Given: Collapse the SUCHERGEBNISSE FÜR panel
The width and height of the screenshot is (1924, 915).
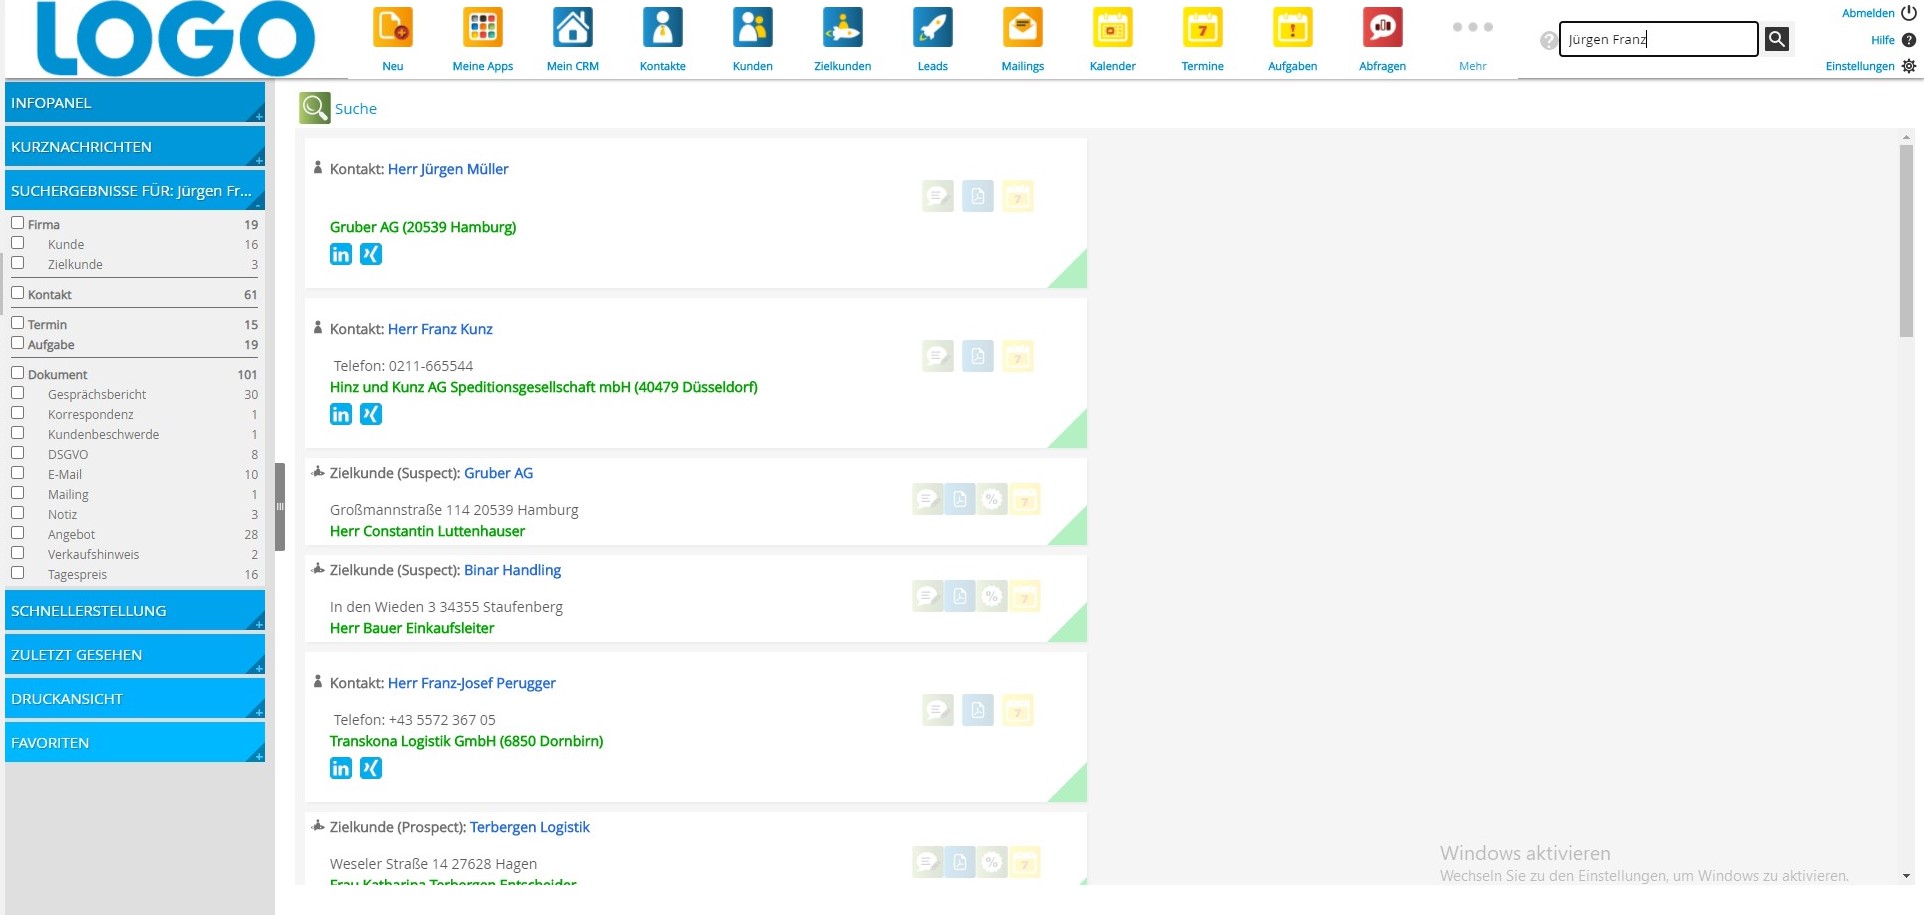Looking at the screenshot, I should (x=135, y=191).
